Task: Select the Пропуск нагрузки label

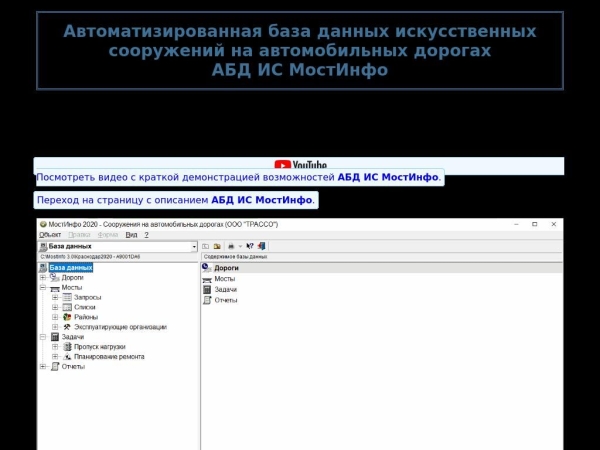Action: [99, 347]
